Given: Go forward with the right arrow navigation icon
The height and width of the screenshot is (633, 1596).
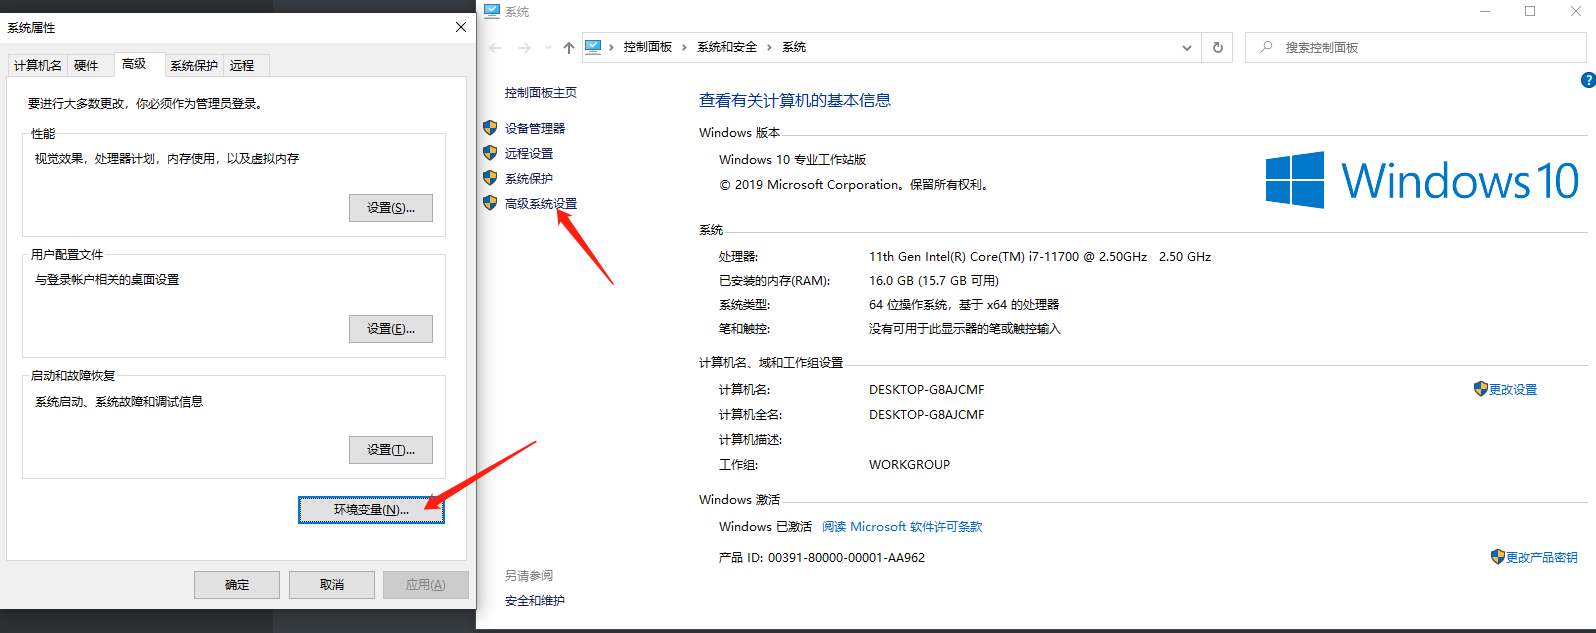Looking at the screenshot, I should tap(525, 47).
